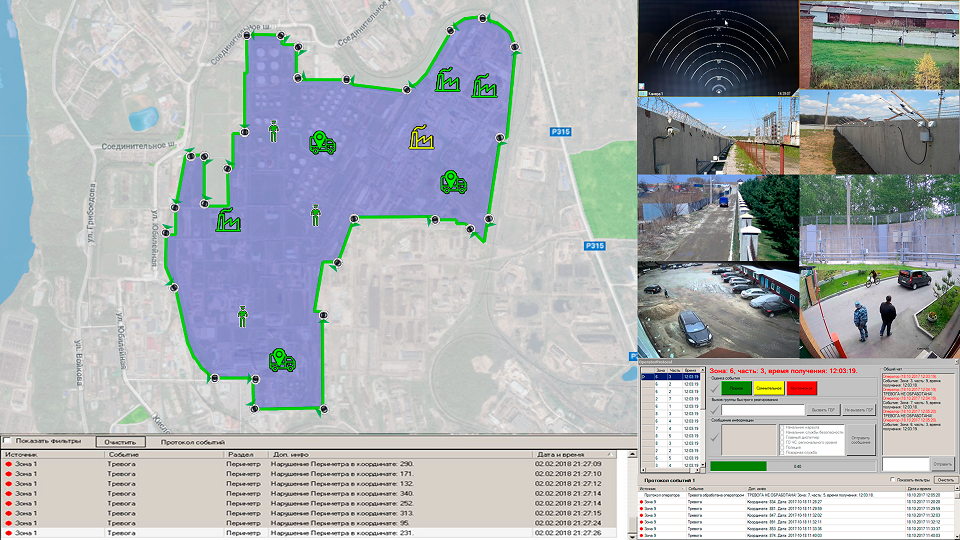Image resolution: width=960 pixels, height=540 pixels.
Task: Click the green countdown progress bar
Action: point(738,466)
